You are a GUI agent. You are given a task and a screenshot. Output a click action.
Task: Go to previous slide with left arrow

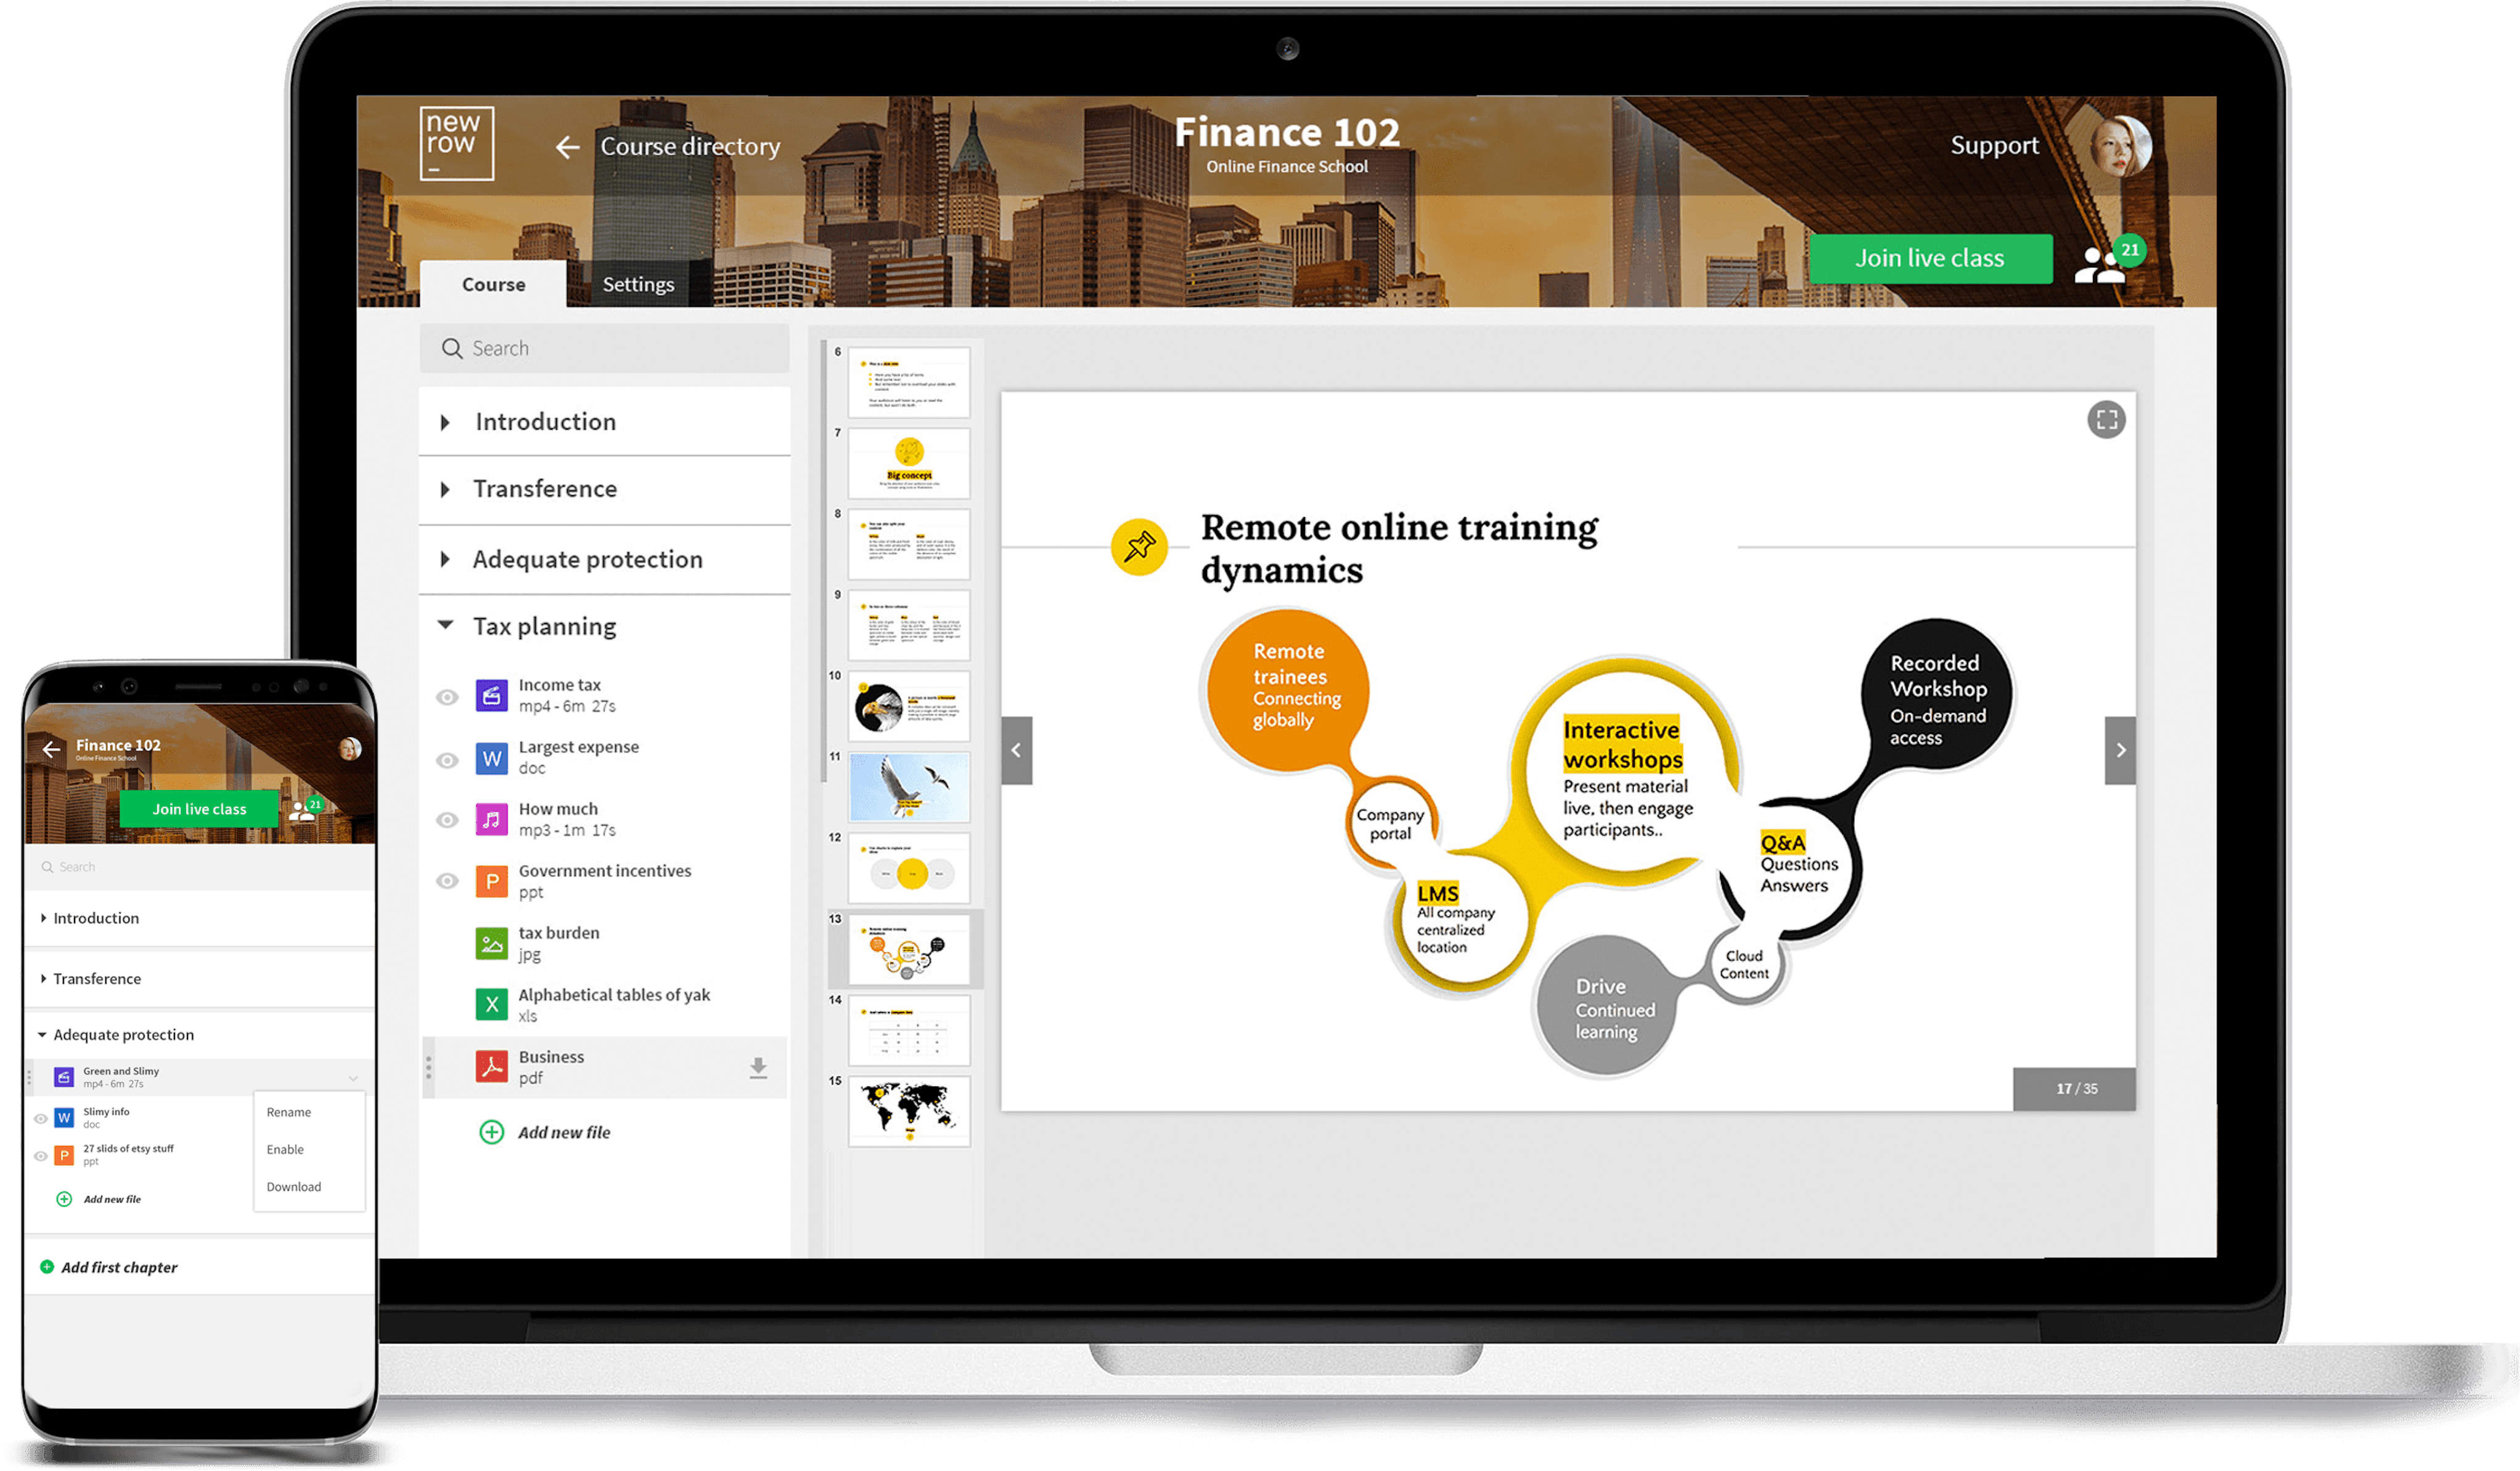click(x=1016, y=750)
